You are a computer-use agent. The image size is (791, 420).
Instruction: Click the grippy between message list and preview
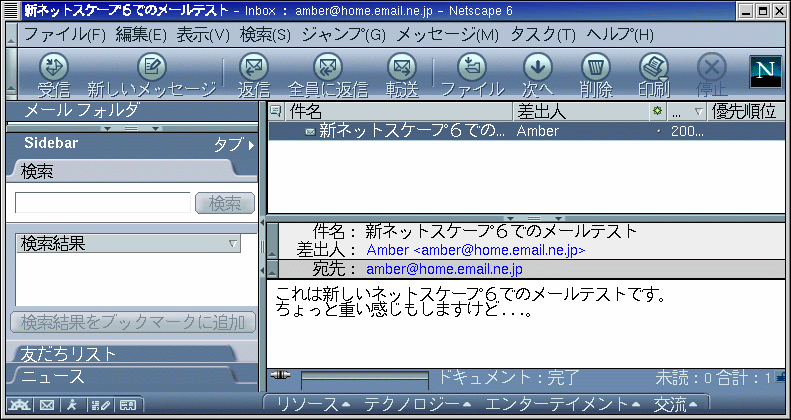point(534,218)
